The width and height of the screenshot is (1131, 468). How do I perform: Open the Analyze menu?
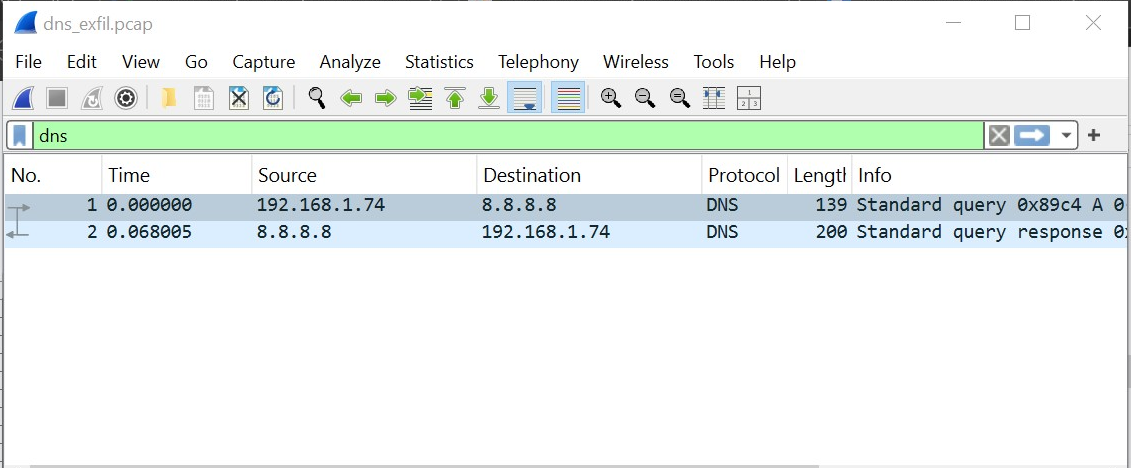pyautogui.click(x=350, y=62)
